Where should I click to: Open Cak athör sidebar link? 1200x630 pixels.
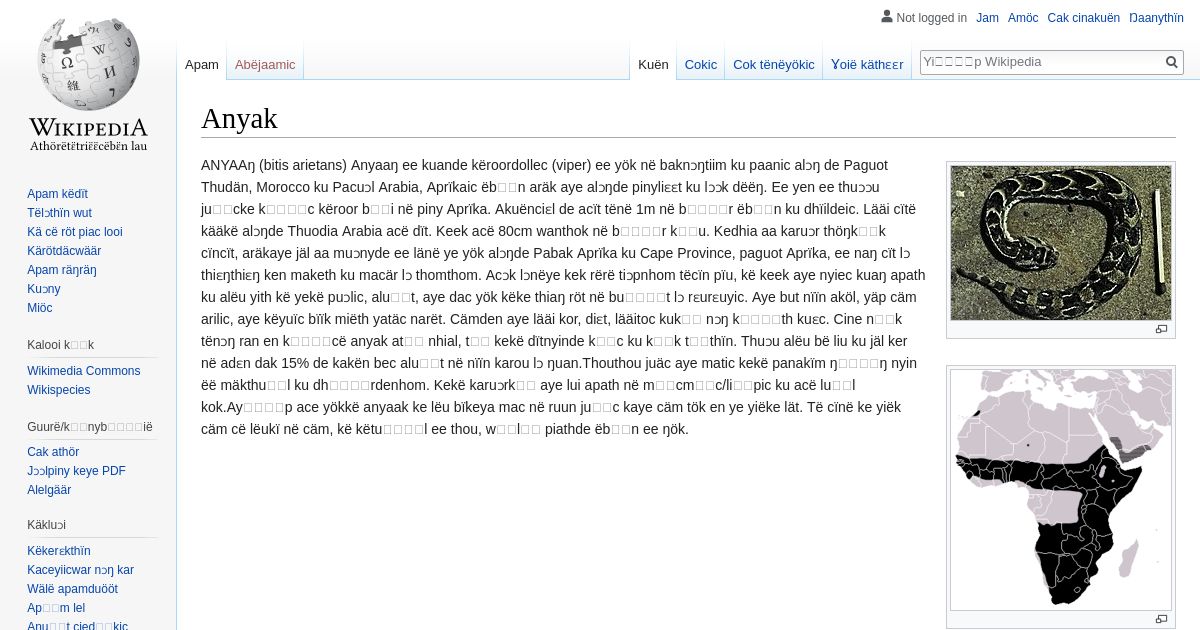[53, 452]
